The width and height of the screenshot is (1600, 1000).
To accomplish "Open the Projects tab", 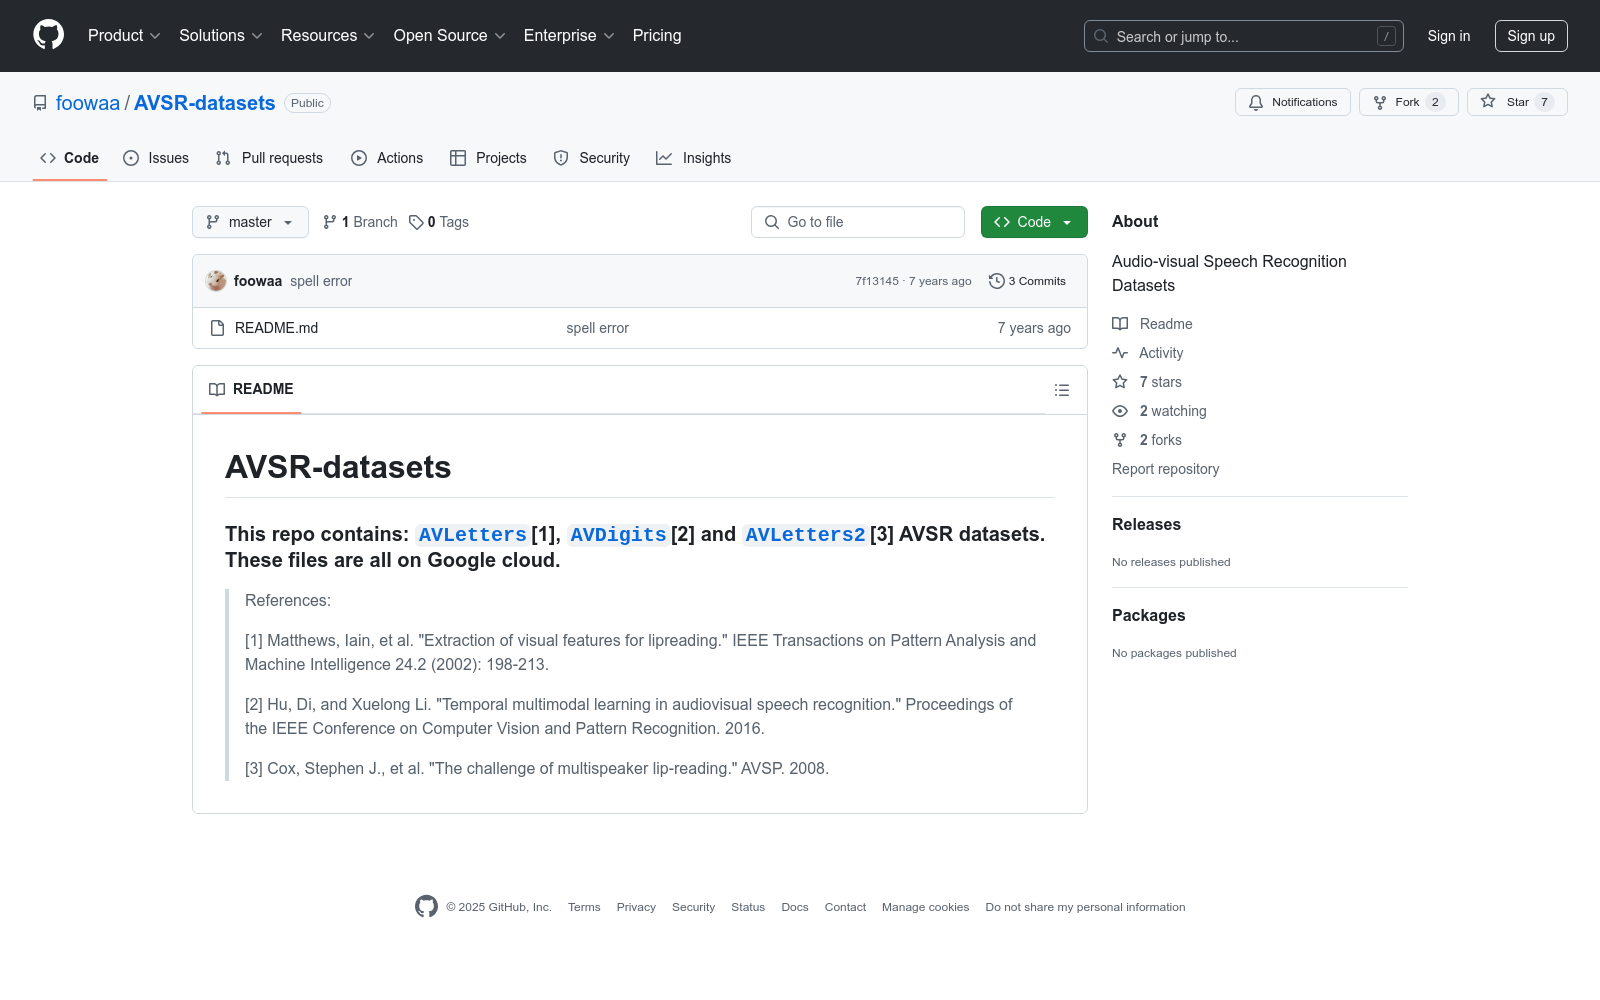I will [488, 158].
